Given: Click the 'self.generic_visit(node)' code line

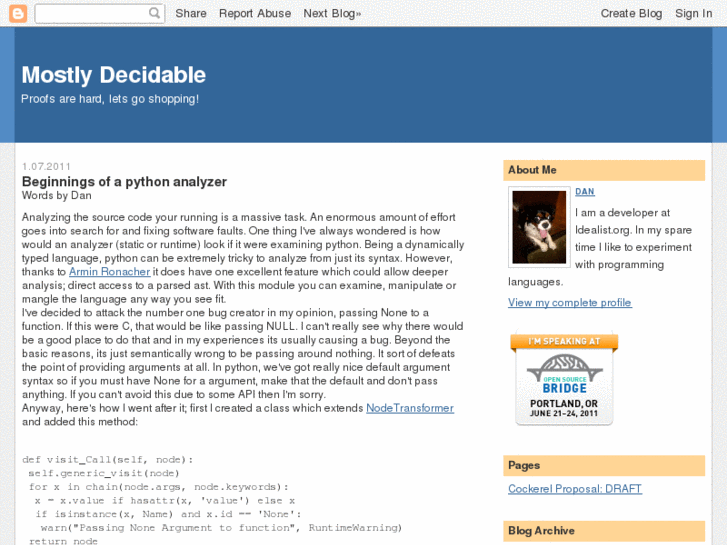Looking at the screenshot, I should 104,473.
